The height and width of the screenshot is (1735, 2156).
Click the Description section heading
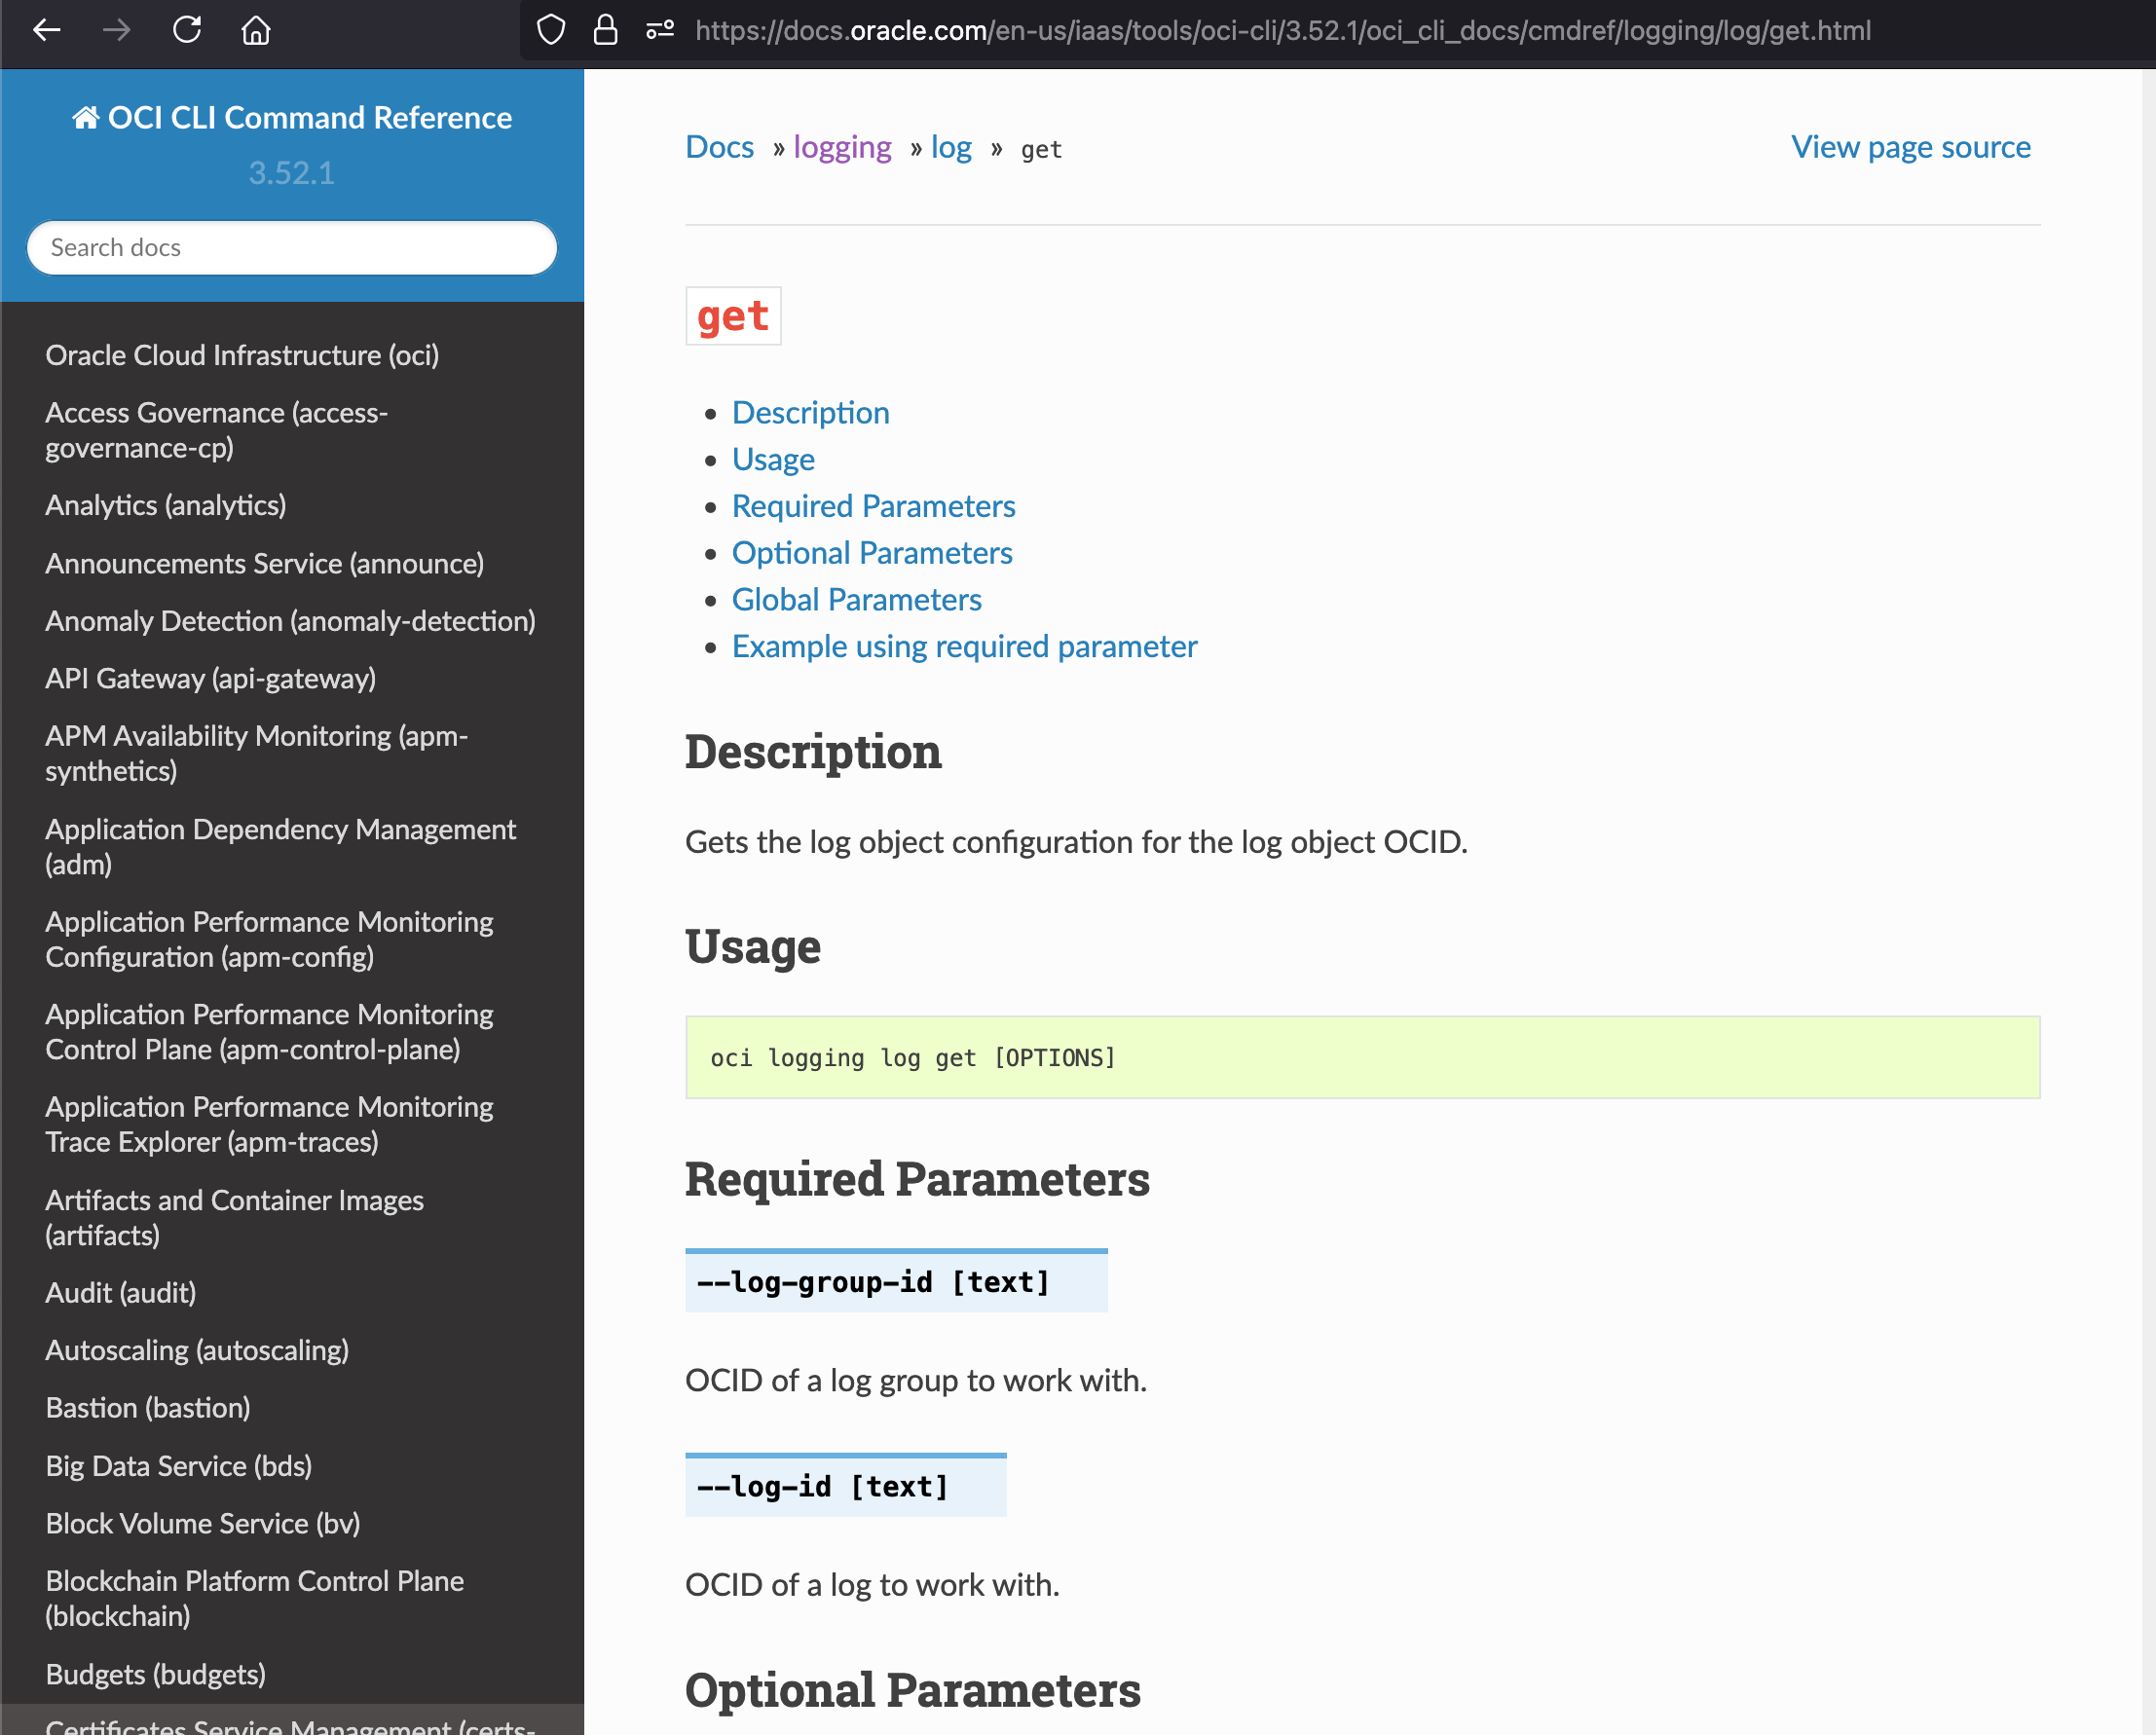(813, 752)
